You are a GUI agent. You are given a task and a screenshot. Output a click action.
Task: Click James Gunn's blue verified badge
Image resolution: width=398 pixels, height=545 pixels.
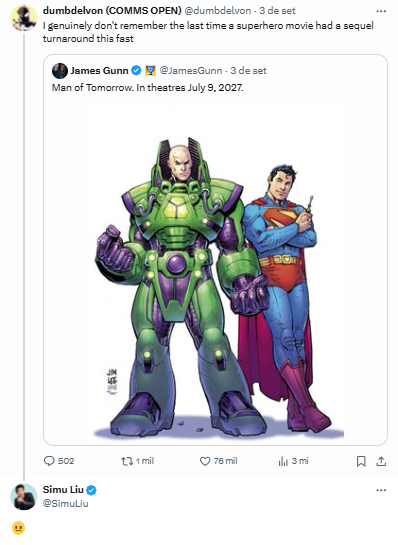point(136,71)
